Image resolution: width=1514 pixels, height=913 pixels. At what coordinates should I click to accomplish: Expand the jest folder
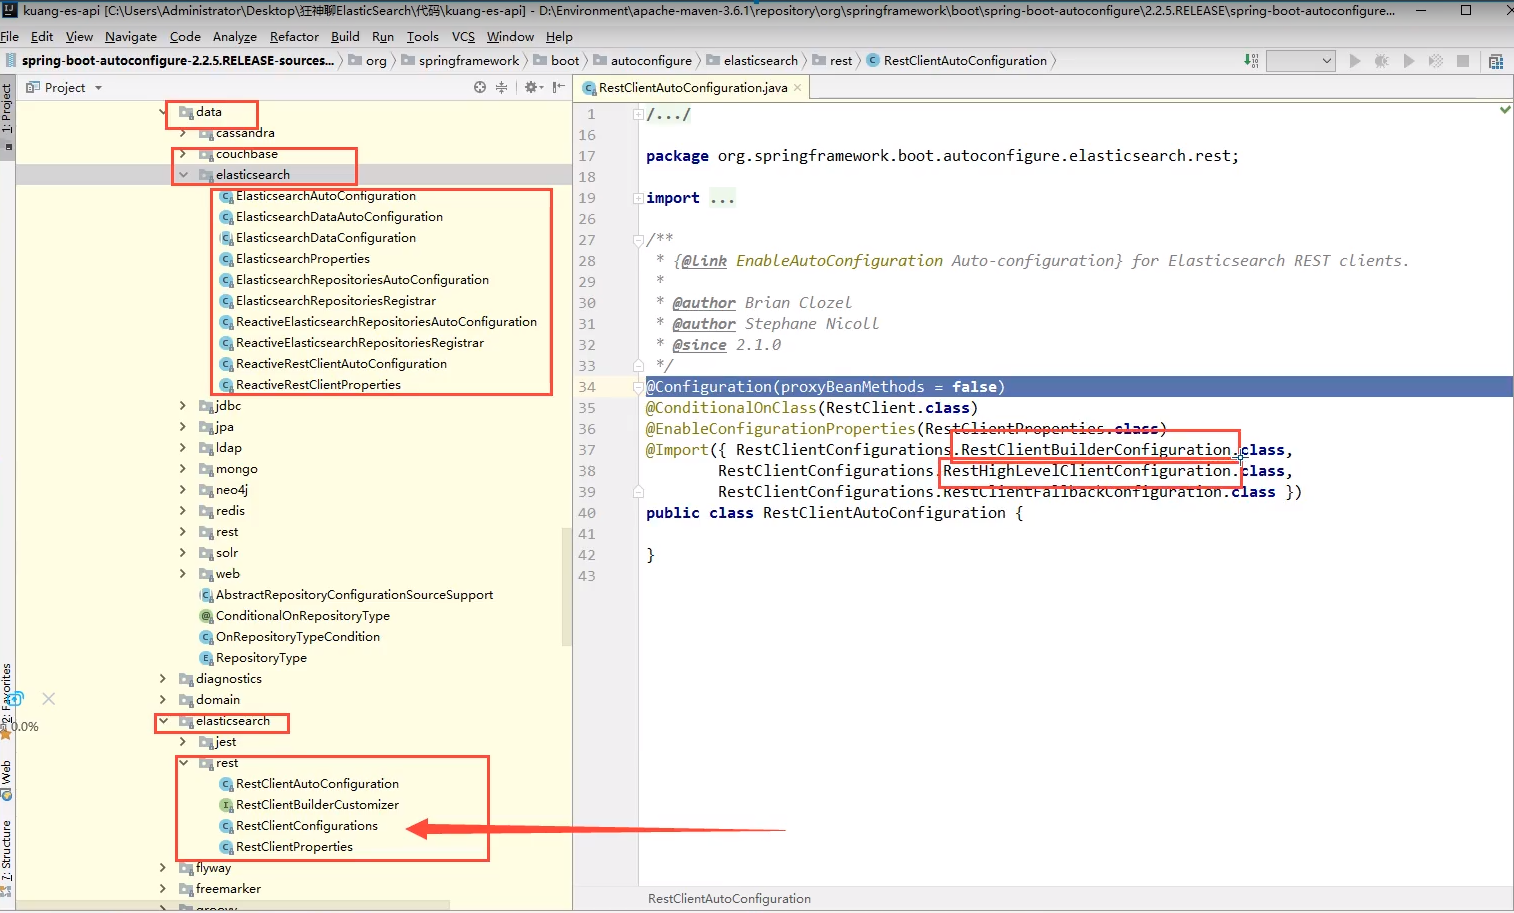click(183, 742)
